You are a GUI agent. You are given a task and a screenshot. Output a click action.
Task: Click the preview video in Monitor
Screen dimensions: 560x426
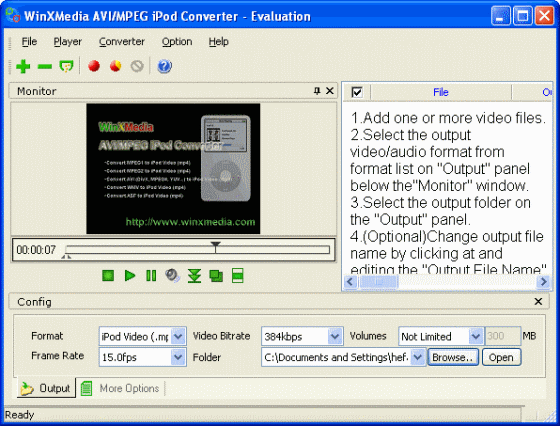point(173,169)
